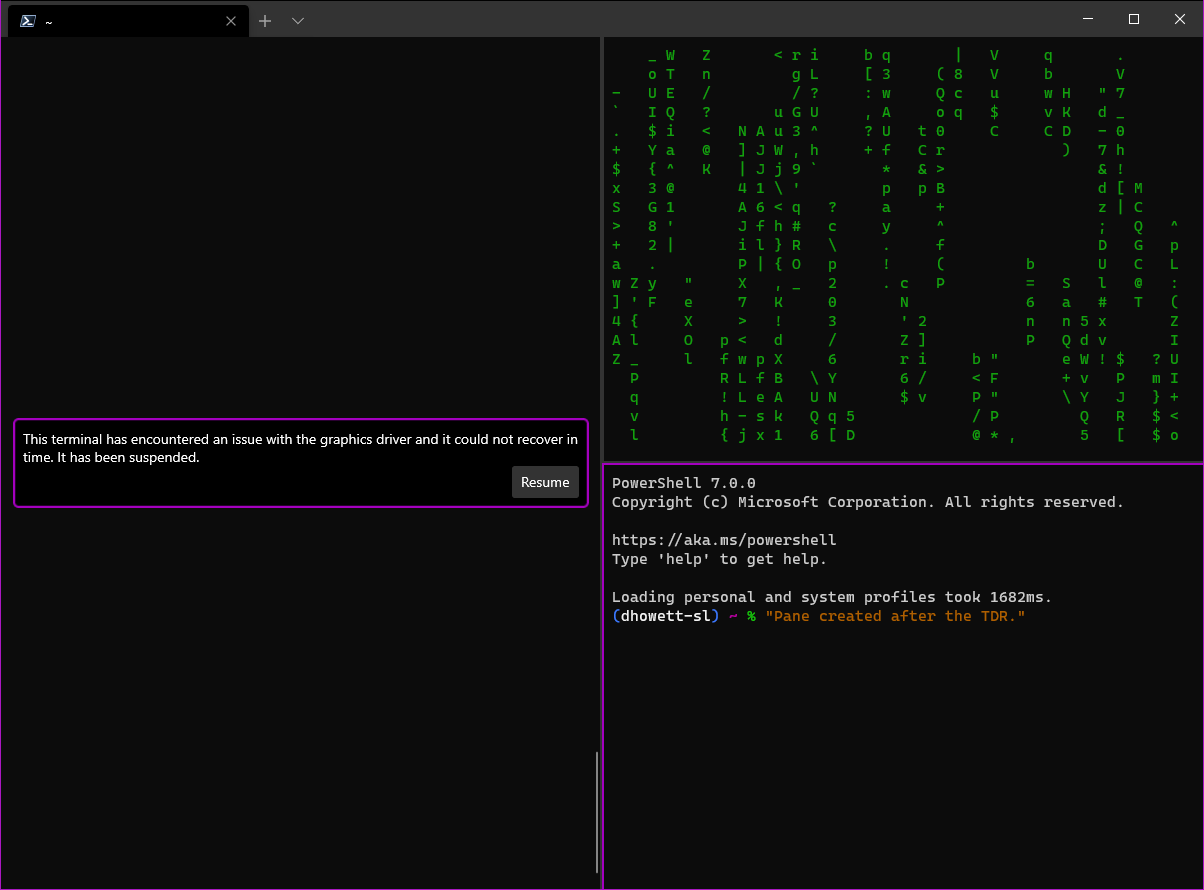1204x890 pixels.
Task: Close the Windows Terminal window
Action: 1180,19
